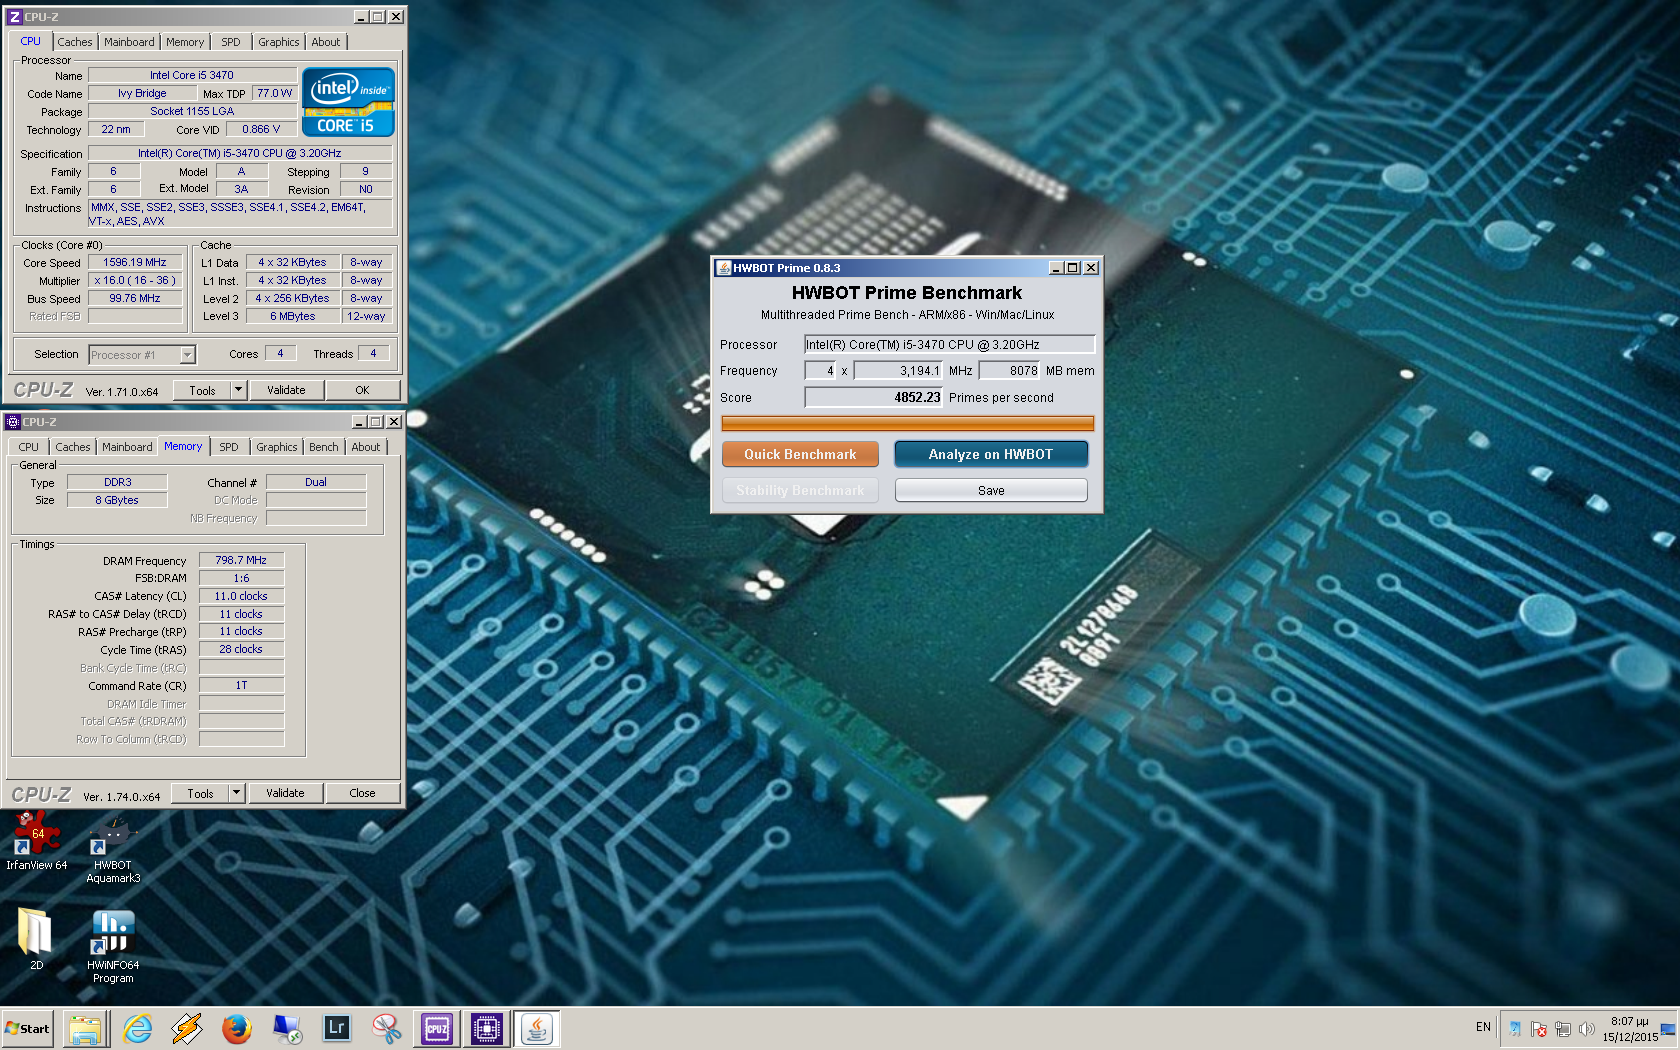Click Save in HWBOT Prime
The width and height of the screenshot is (1680, 1050).
tap(991, 490)
